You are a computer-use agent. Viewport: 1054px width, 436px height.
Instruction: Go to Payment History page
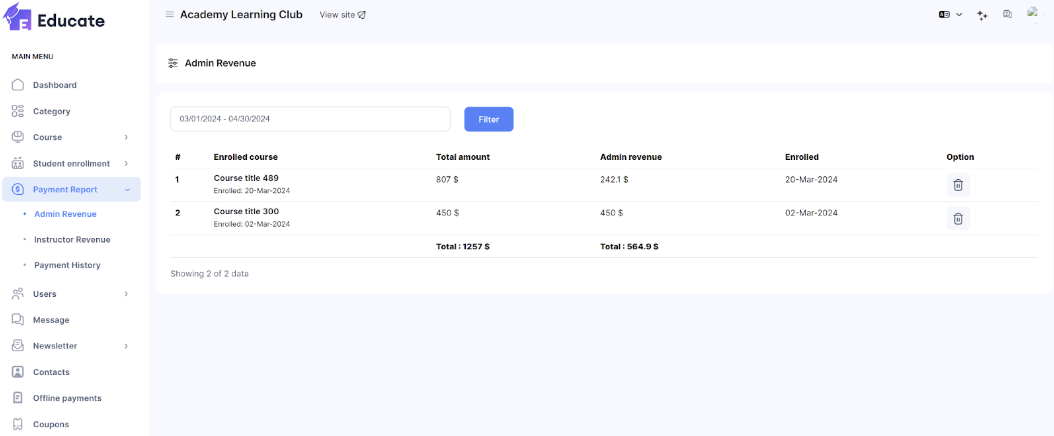[x=67, y=265]
